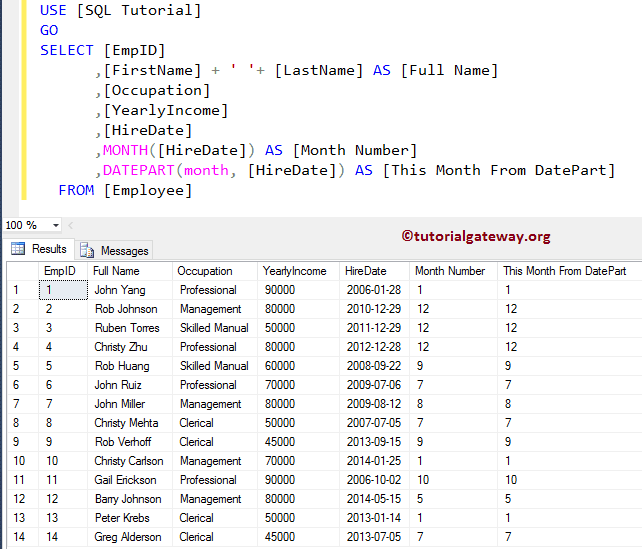Click the John Yang name cell

(119, 290)
